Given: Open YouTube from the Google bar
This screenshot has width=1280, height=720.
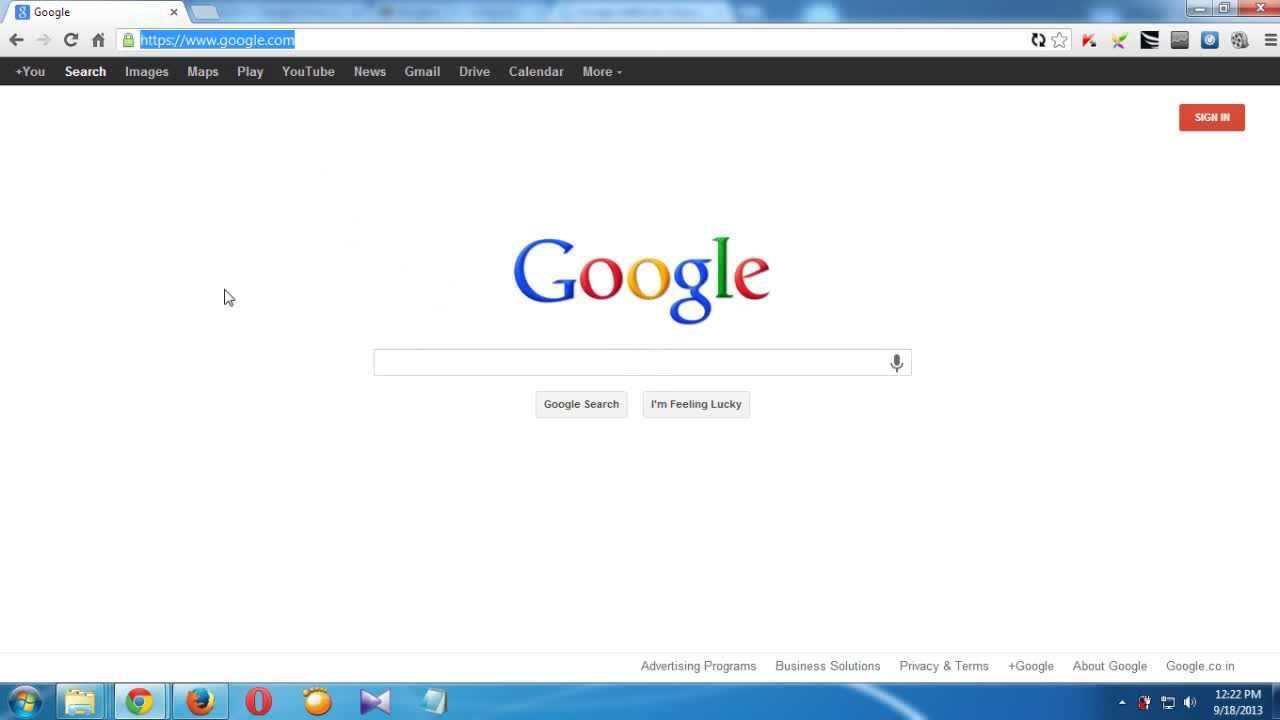Looking at the screenshot, I should (x=308, y=72).
